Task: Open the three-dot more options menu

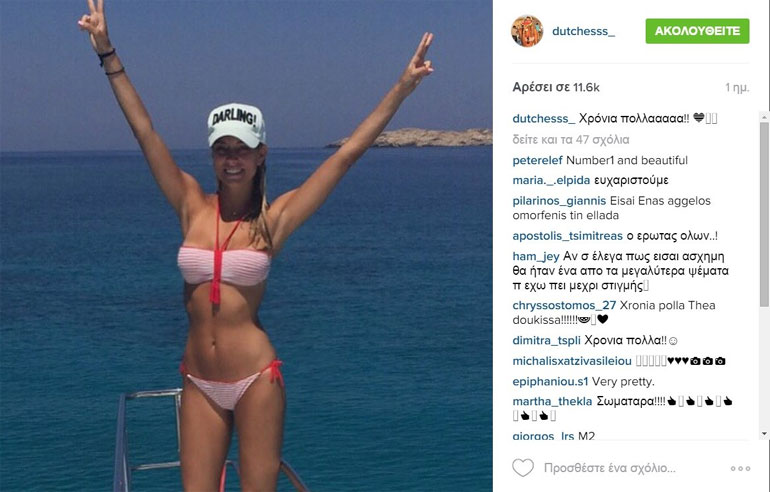Action: coord(740,468)
